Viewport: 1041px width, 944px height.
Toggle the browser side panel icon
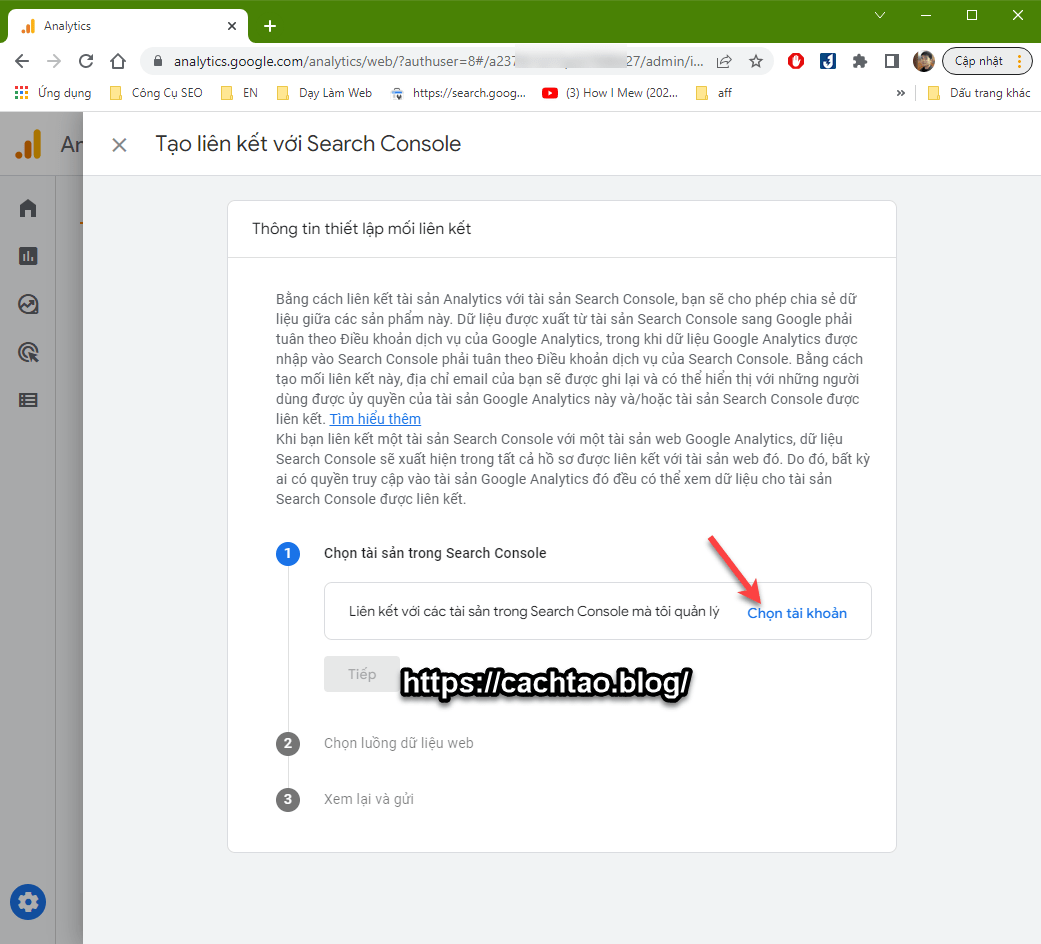[892, 61]
